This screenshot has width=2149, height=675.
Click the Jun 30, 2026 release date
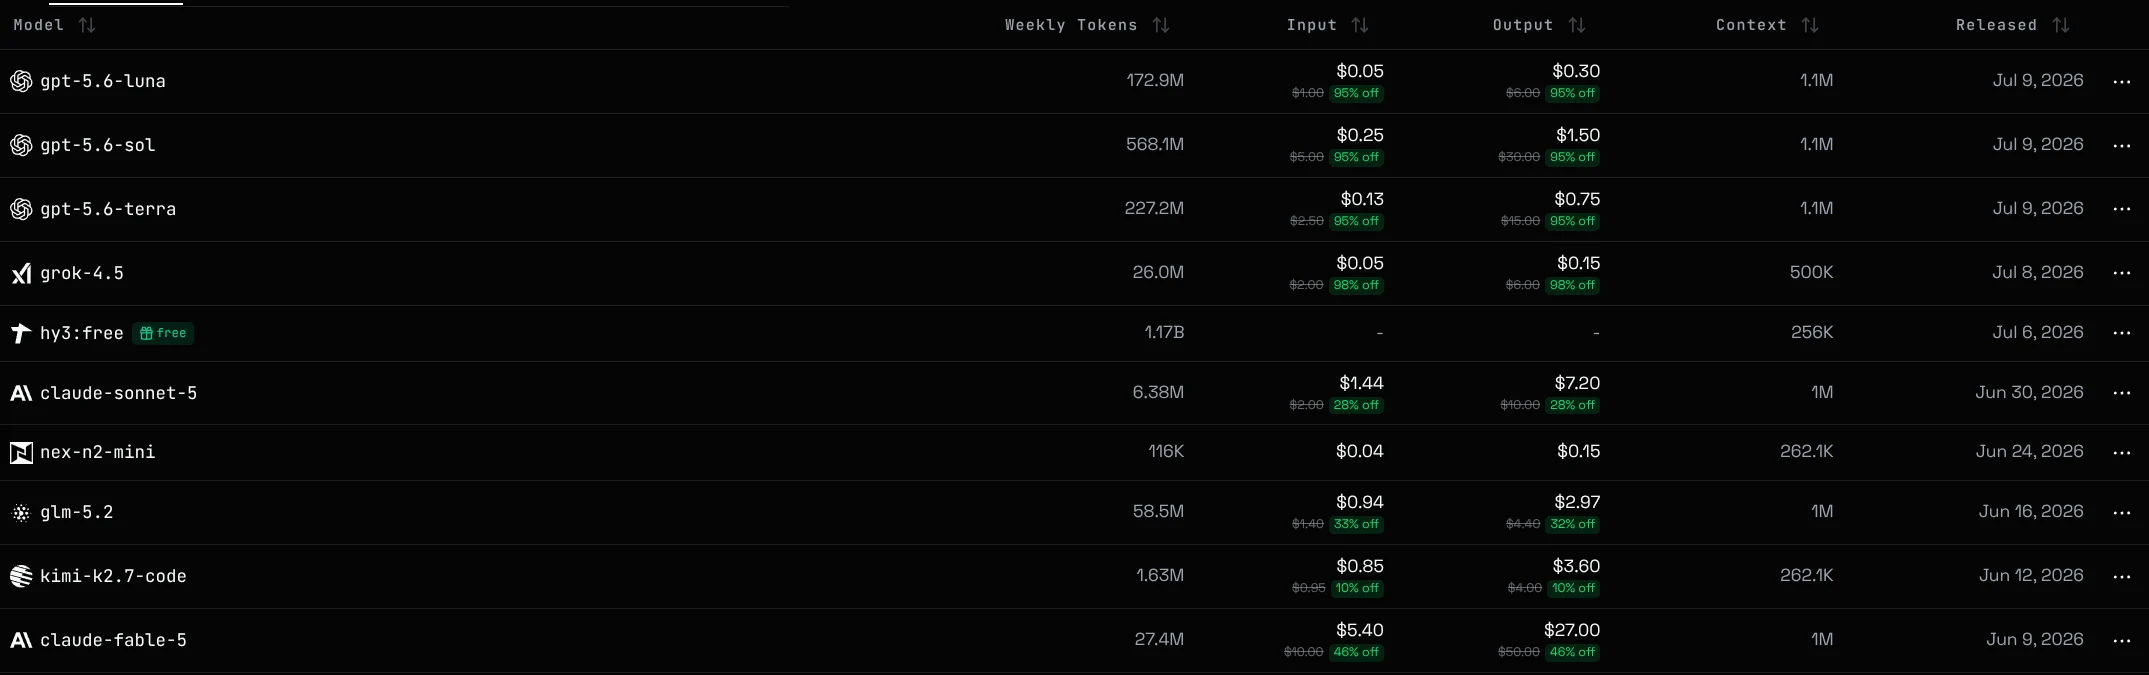pos(2029,392)
